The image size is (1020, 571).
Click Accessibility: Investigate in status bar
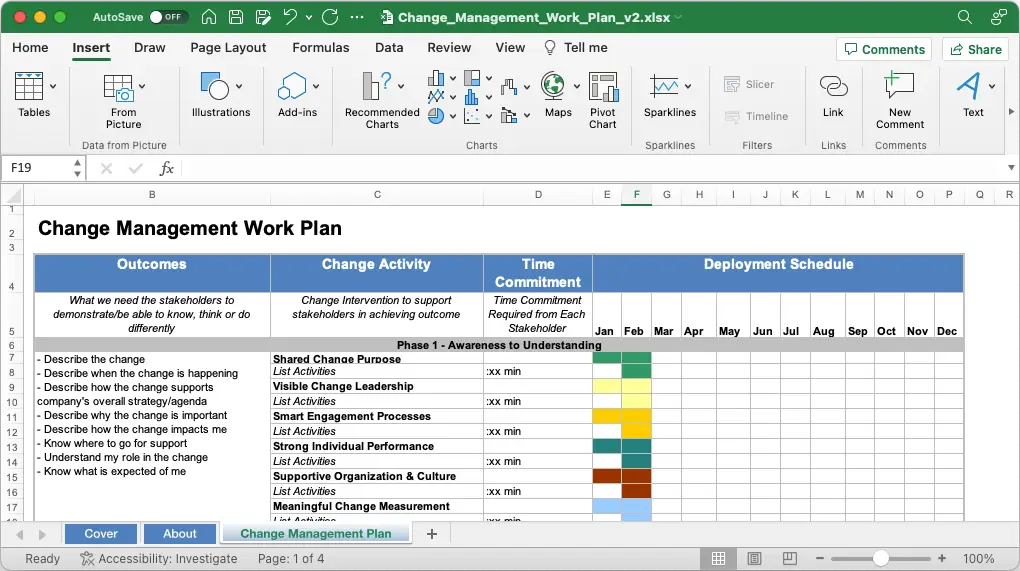tap(159, 559)
